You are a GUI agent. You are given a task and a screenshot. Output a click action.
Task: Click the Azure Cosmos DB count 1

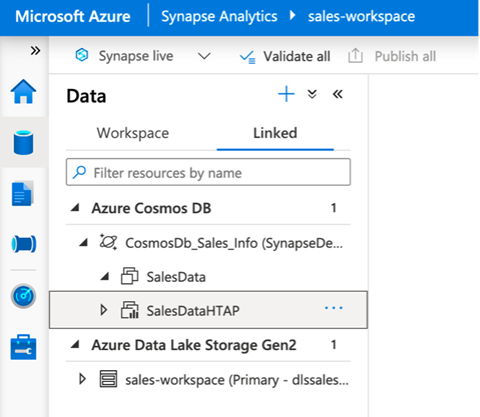point(333,208)
